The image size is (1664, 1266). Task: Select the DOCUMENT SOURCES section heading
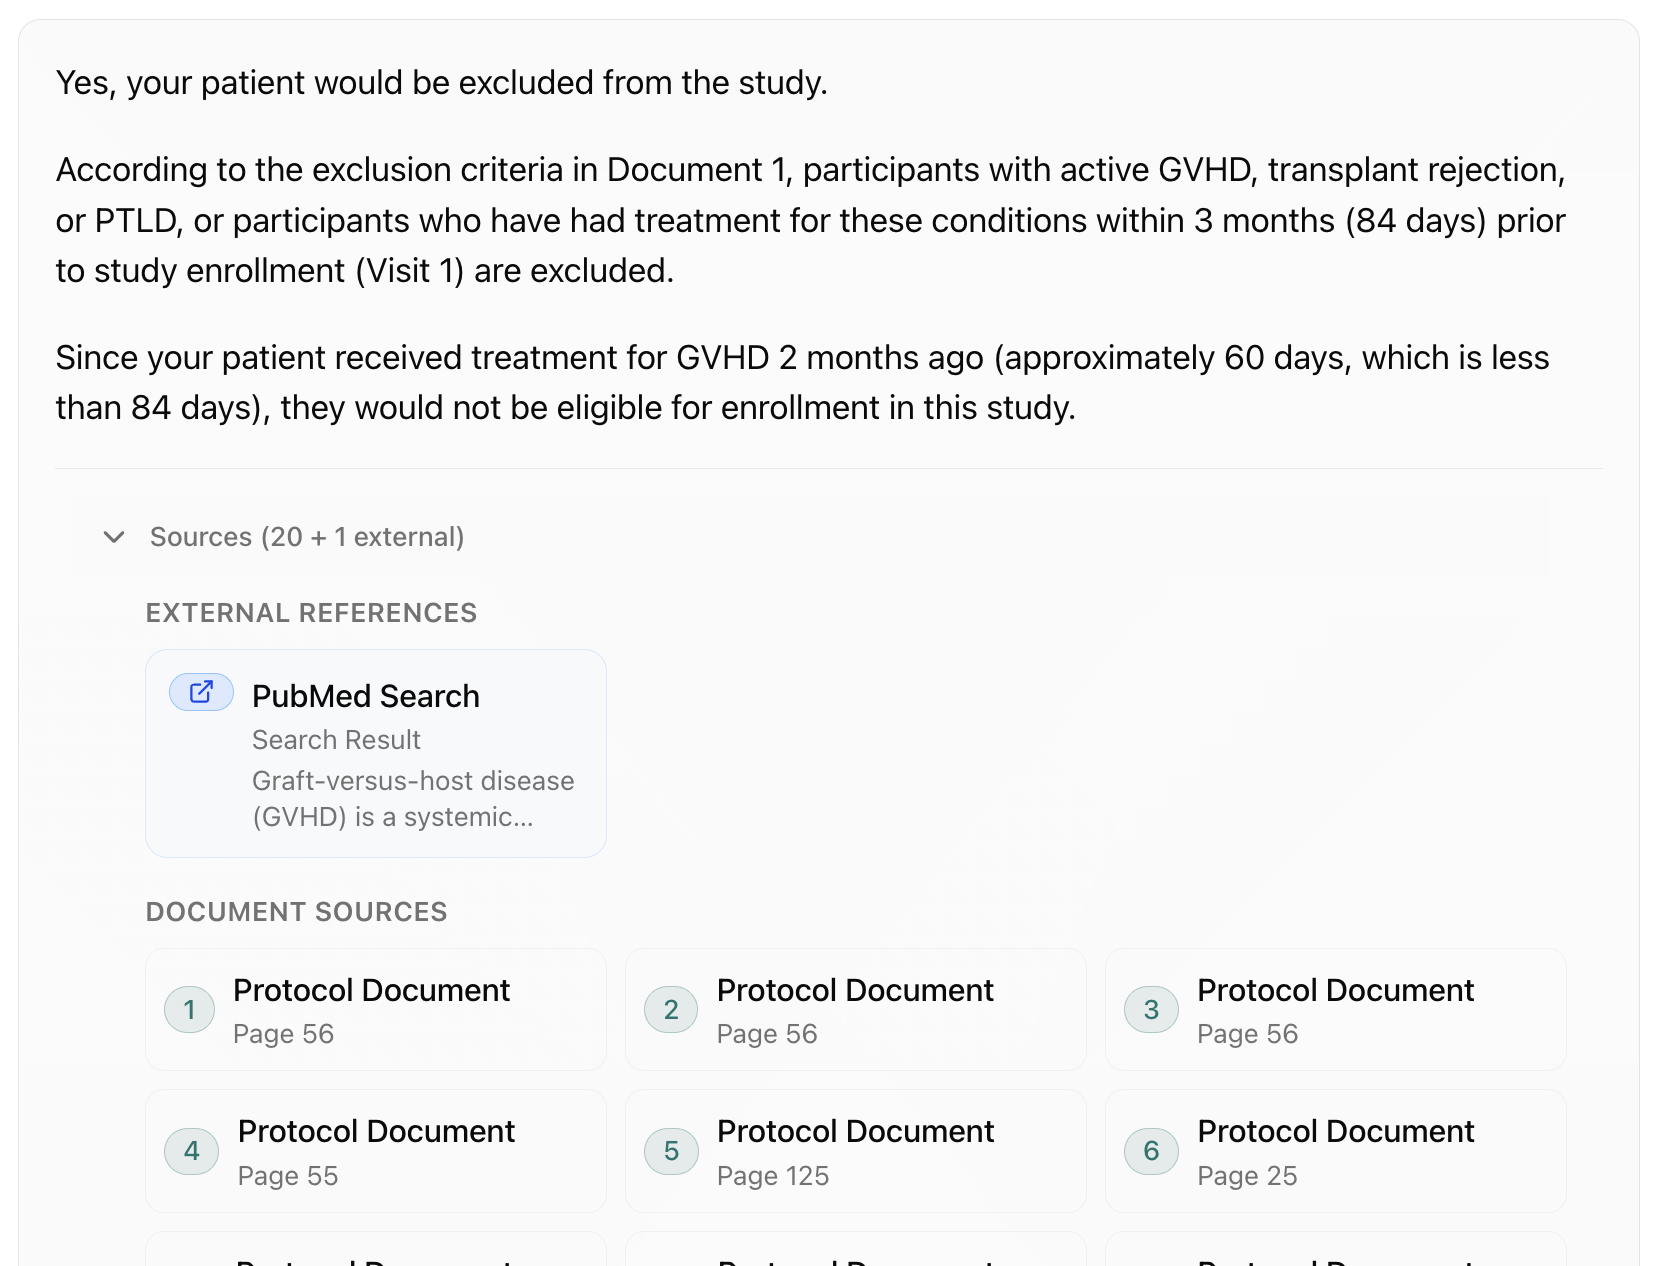tap(296, 911)
